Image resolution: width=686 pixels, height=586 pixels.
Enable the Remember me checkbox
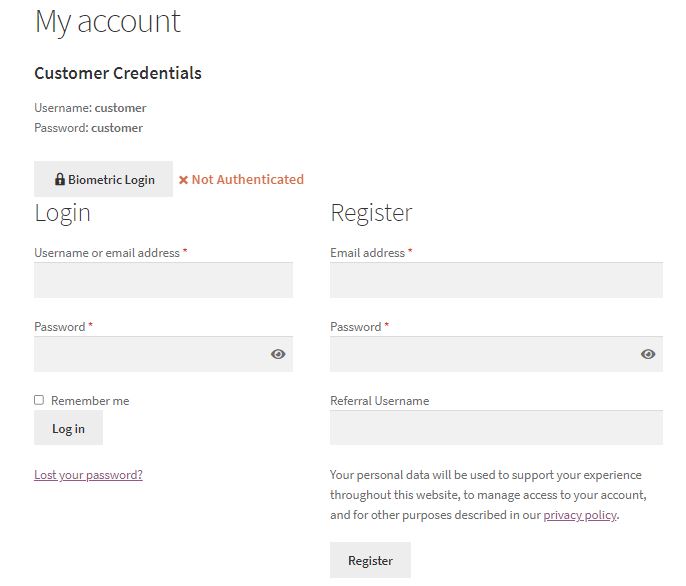tap(39, 400)
